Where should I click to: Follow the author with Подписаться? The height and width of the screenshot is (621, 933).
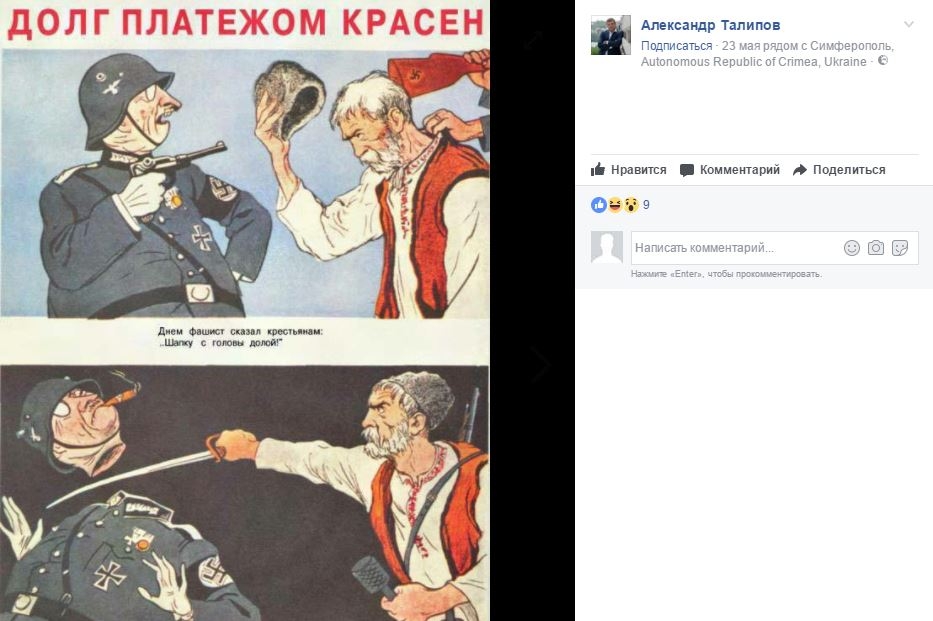[677, 46]
